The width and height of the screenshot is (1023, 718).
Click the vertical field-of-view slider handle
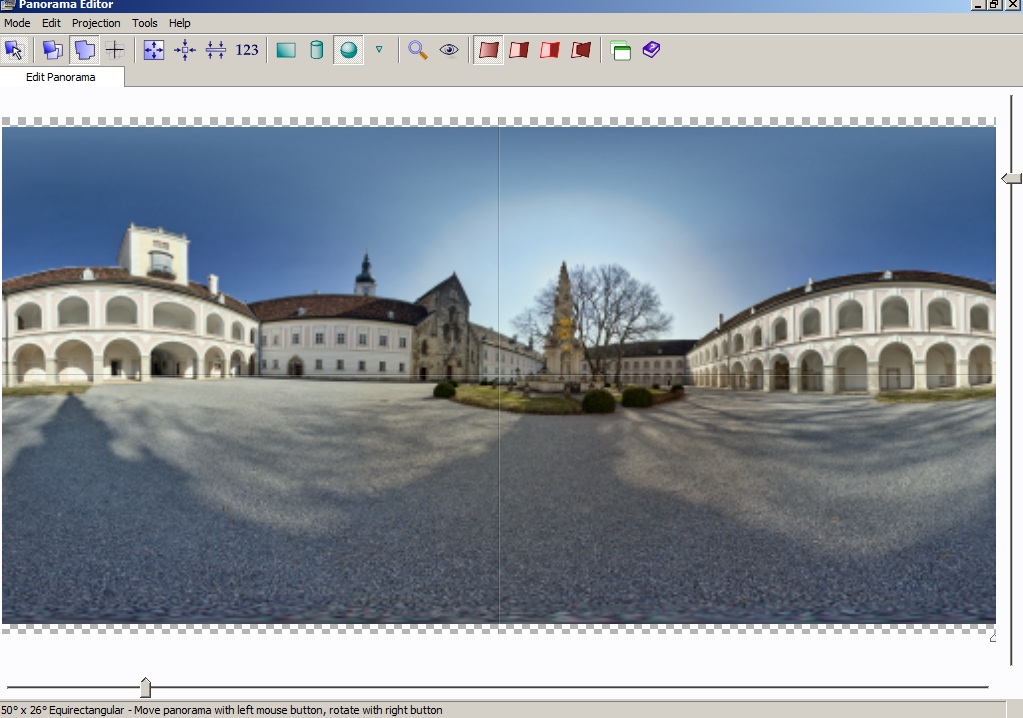click(x=1012, y=178)
